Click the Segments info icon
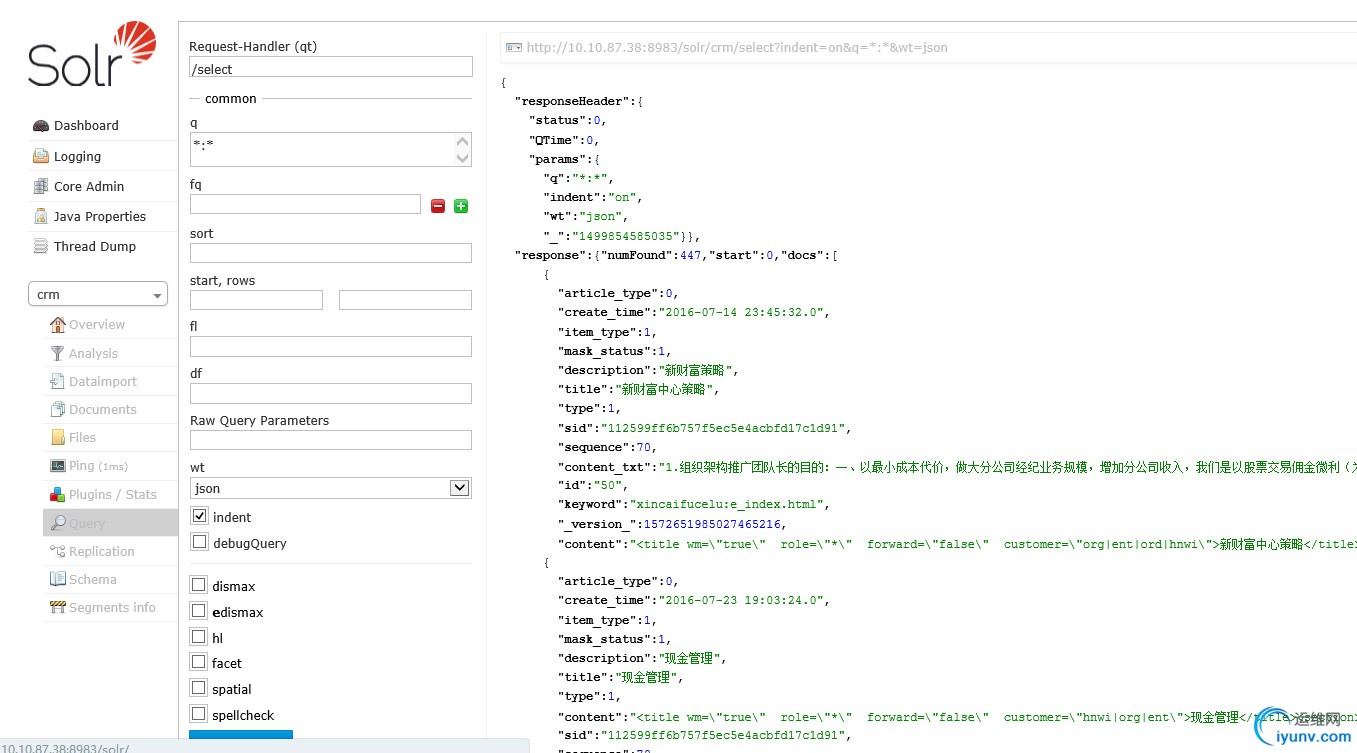Viewport: 1357px width, 753px height. pyautogui.click(x=58, y=607)
